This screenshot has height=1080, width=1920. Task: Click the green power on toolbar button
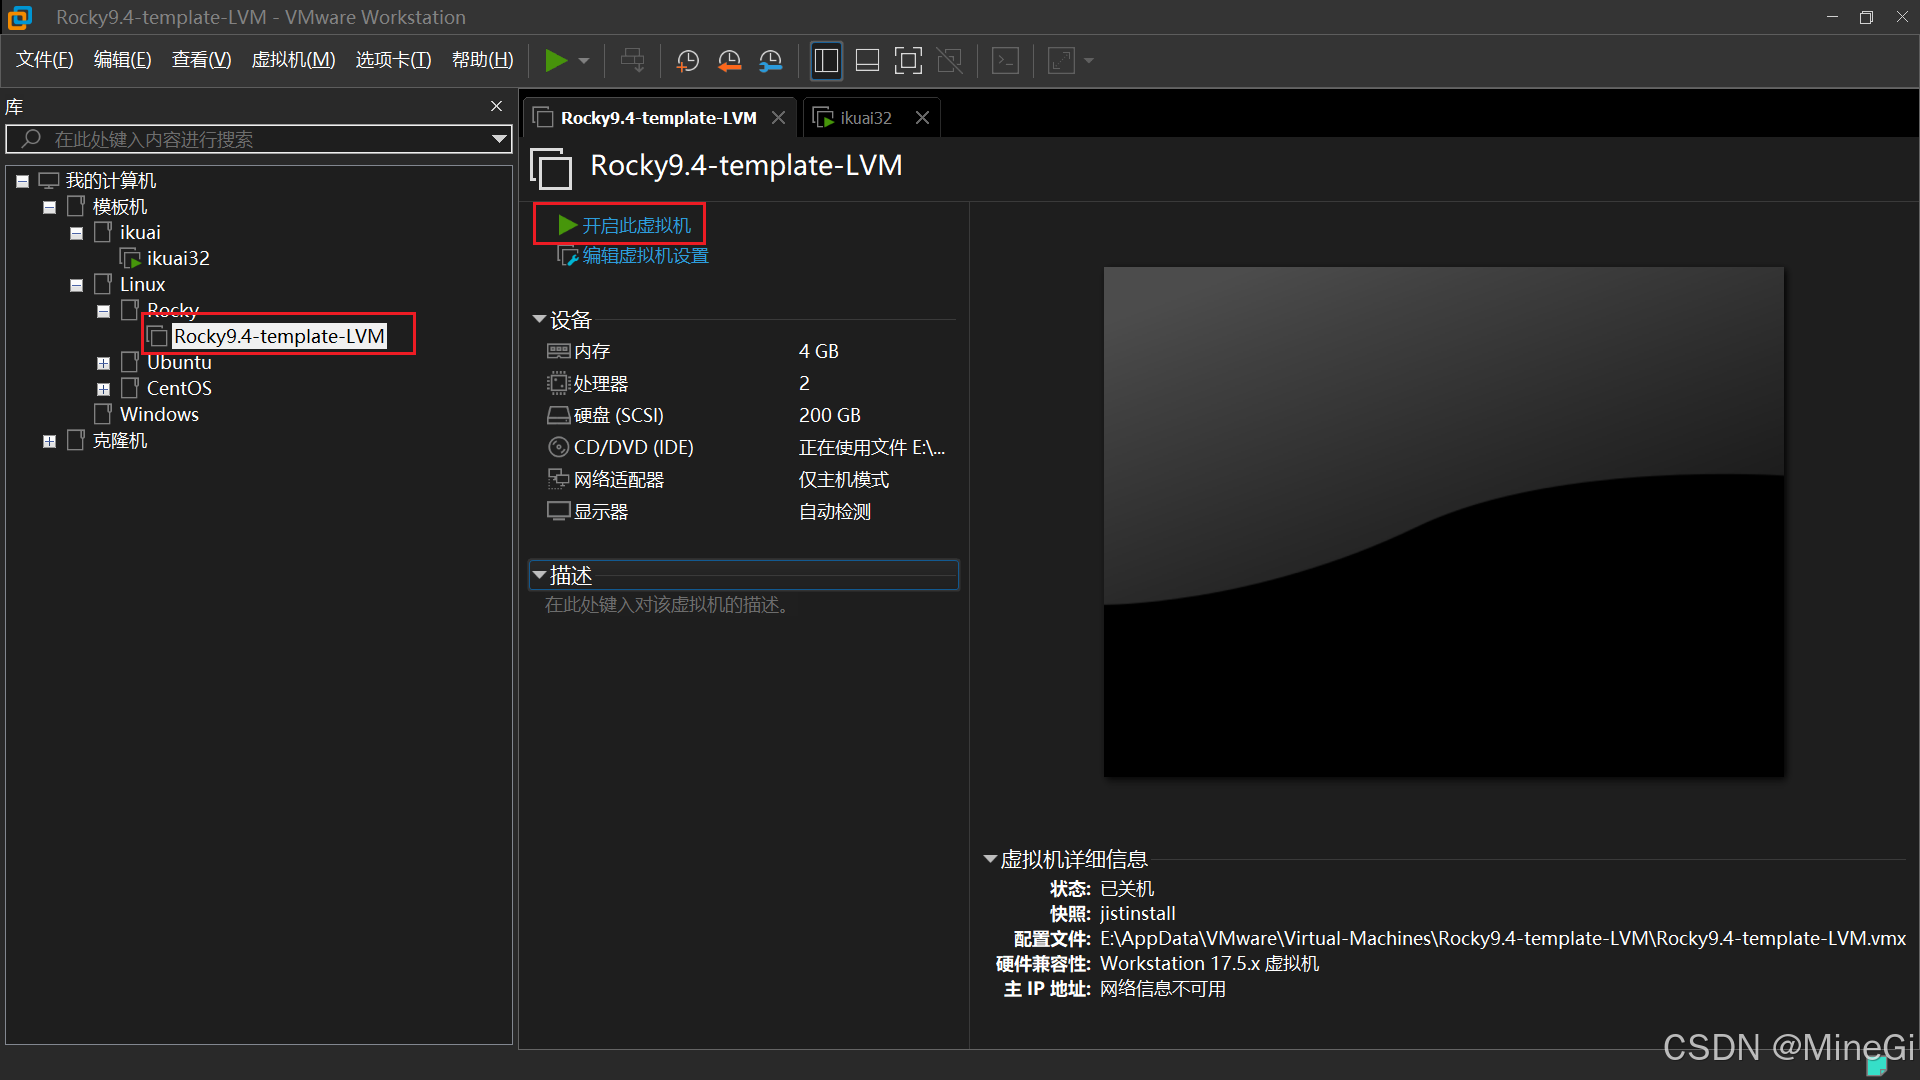coord(555,61)
